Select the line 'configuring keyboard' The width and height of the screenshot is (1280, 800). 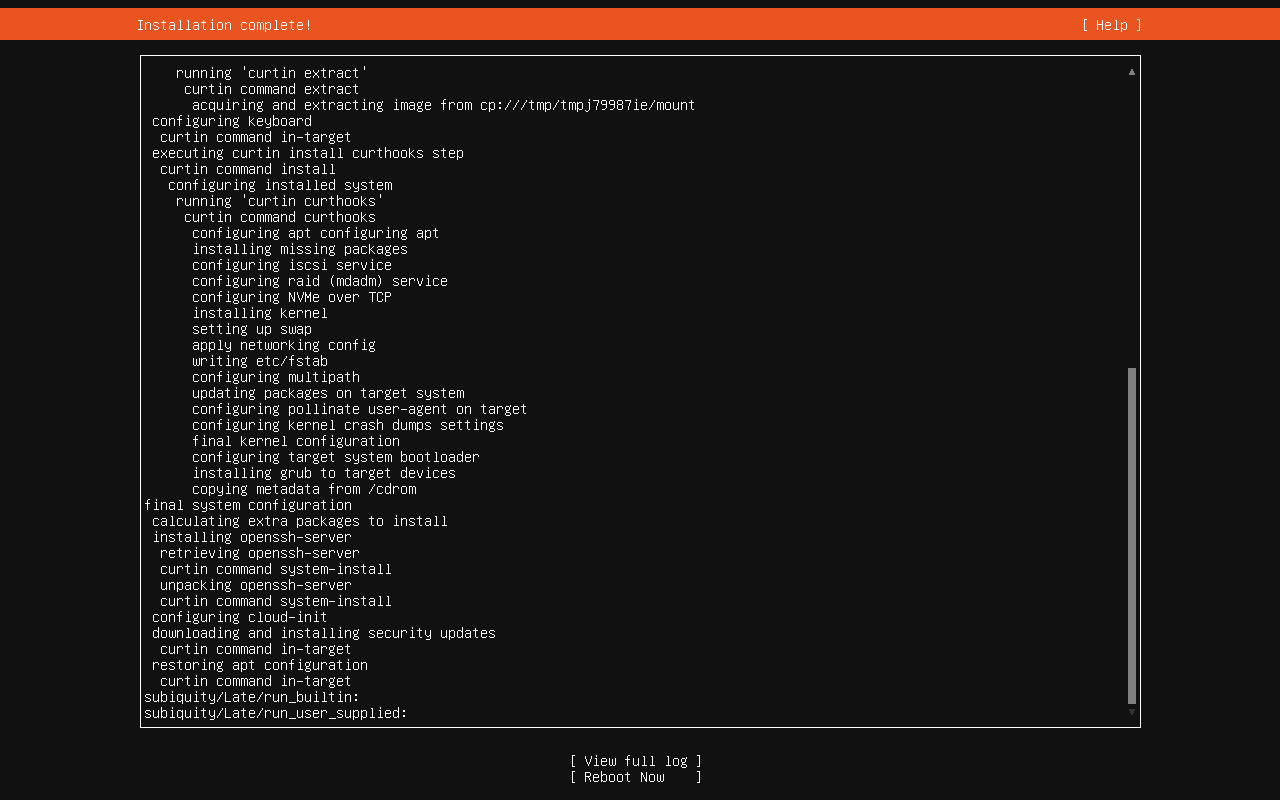click(x=232, y=121)
